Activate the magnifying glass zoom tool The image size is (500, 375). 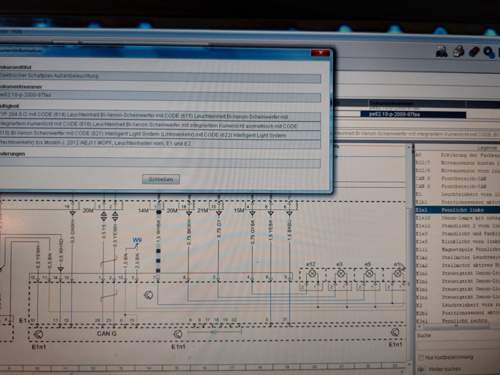[x=489, y=52]
